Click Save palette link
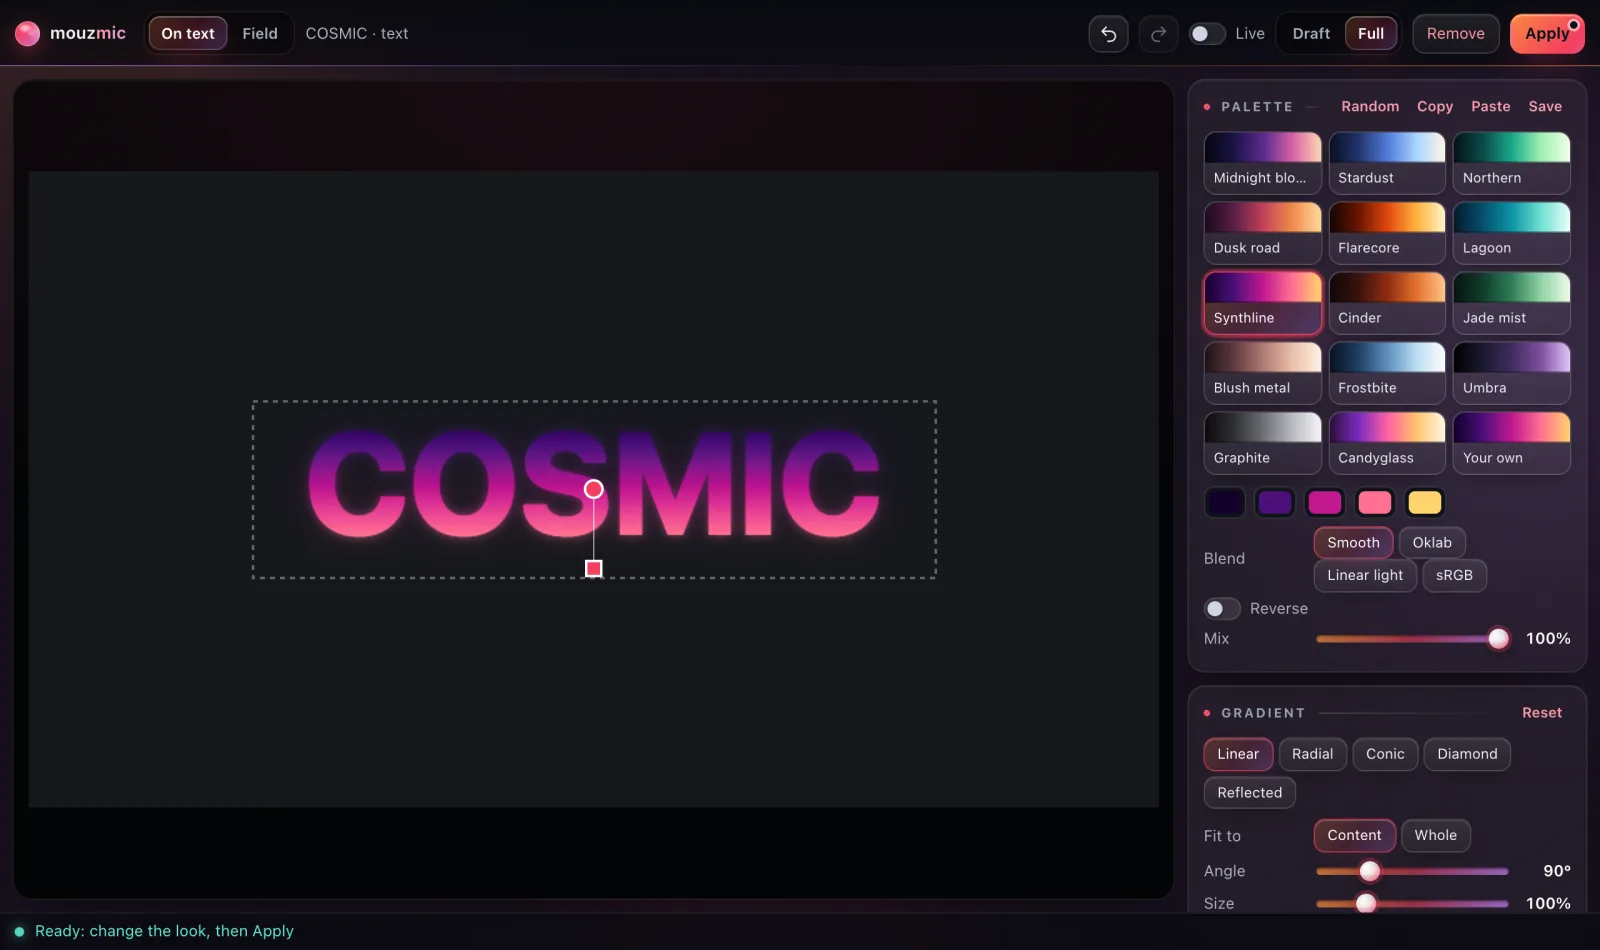 [1545, 106]
